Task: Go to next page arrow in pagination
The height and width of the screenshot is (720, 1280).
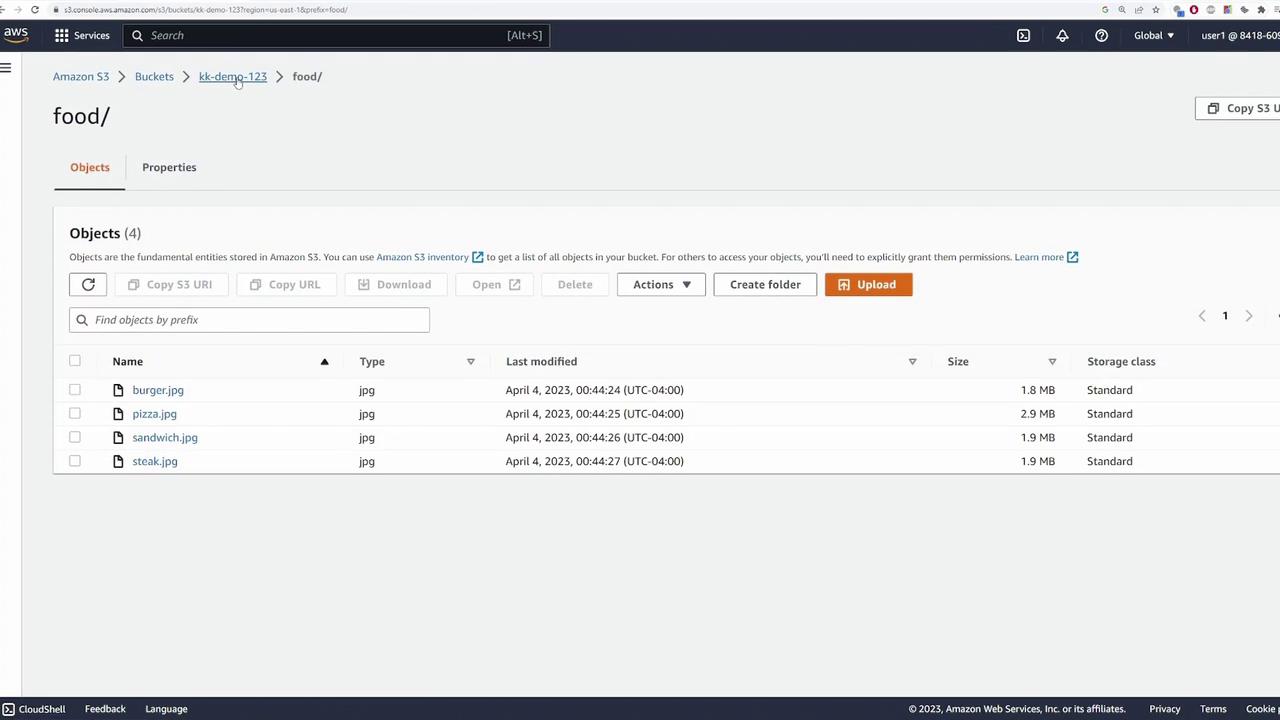Action: (x=1248, y=316)
